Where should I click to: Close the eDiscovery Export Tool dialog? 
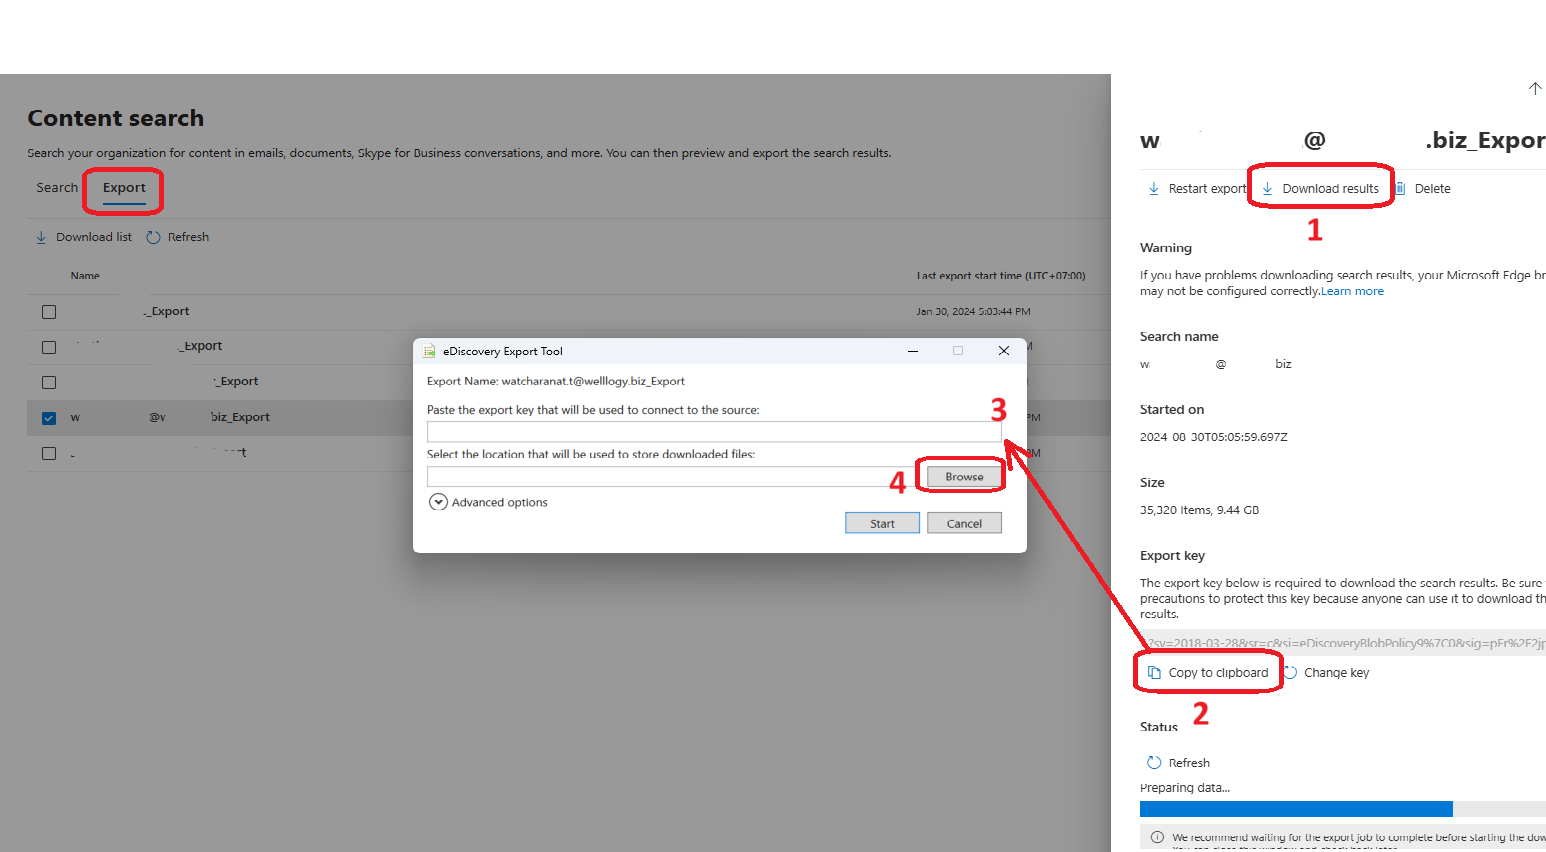pos(1004,351)
